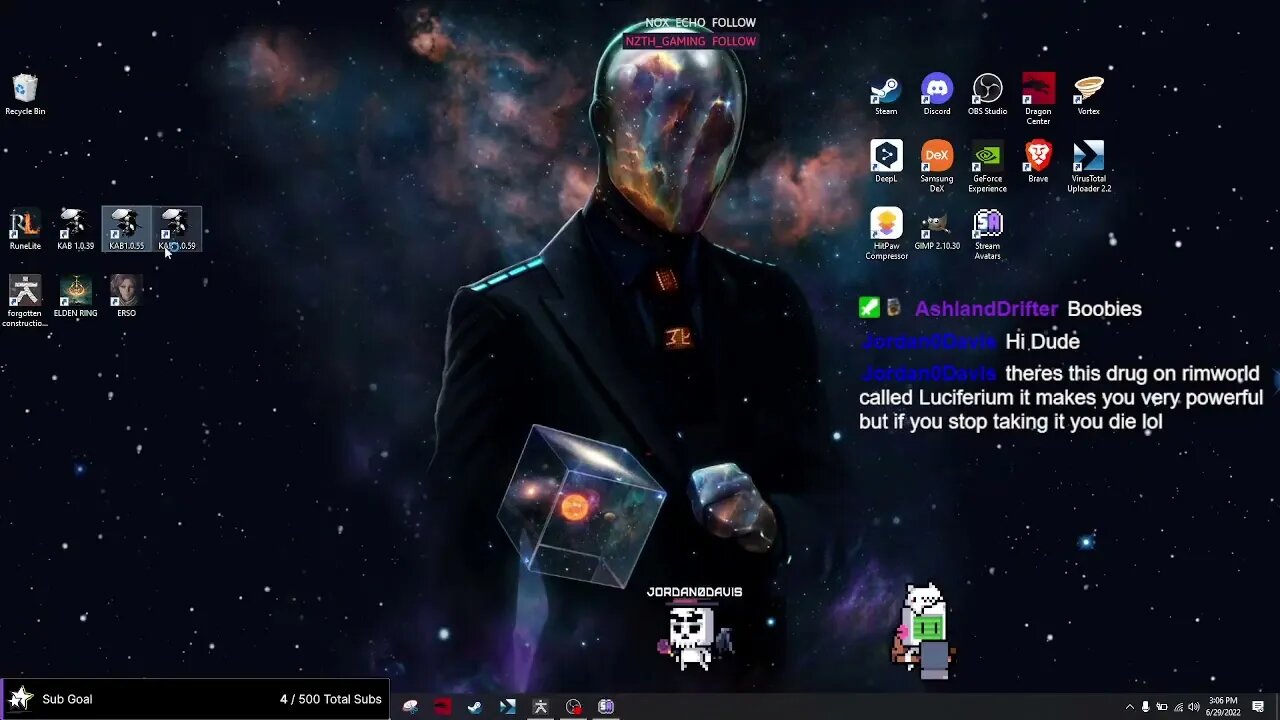Select the forgotten construction desktop shortcut

point(25,301)
